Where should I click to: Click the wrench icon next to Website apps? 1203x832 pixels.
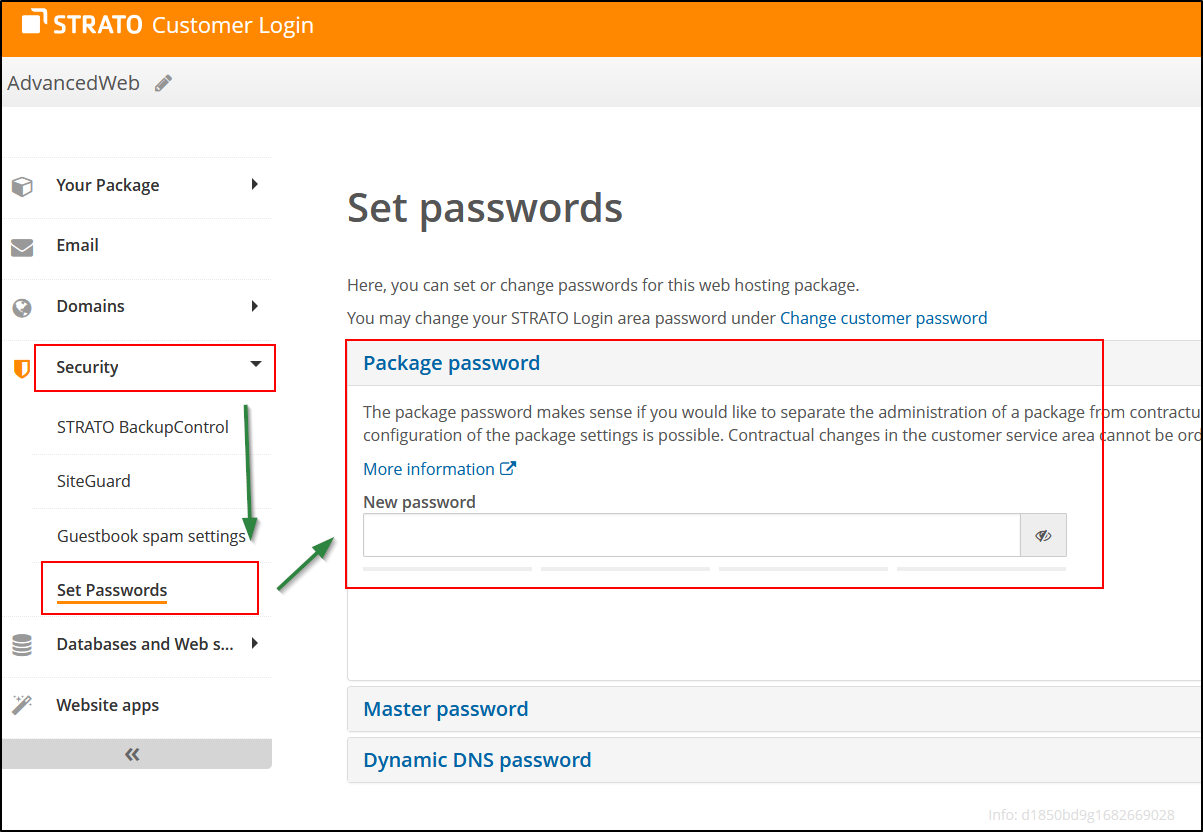(22, 705)
